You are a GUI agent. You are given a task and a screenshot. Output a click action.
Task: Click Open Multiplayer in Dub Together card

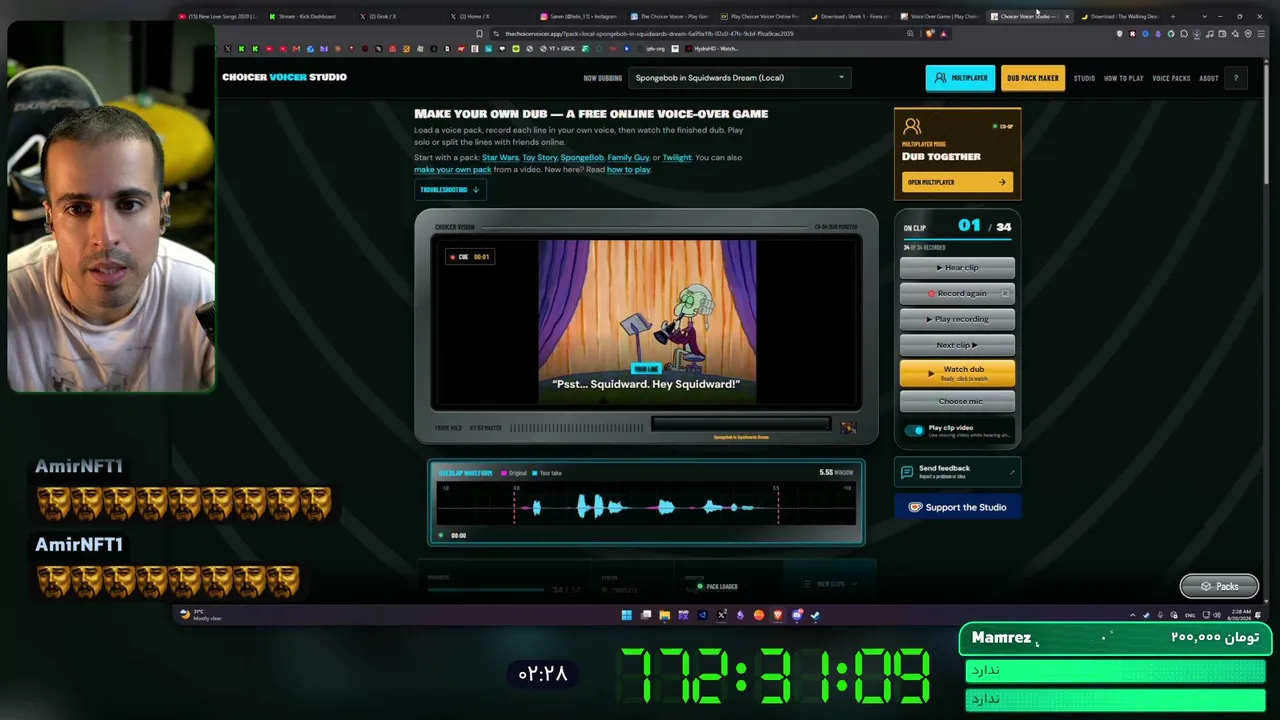[x=957, y=182]
